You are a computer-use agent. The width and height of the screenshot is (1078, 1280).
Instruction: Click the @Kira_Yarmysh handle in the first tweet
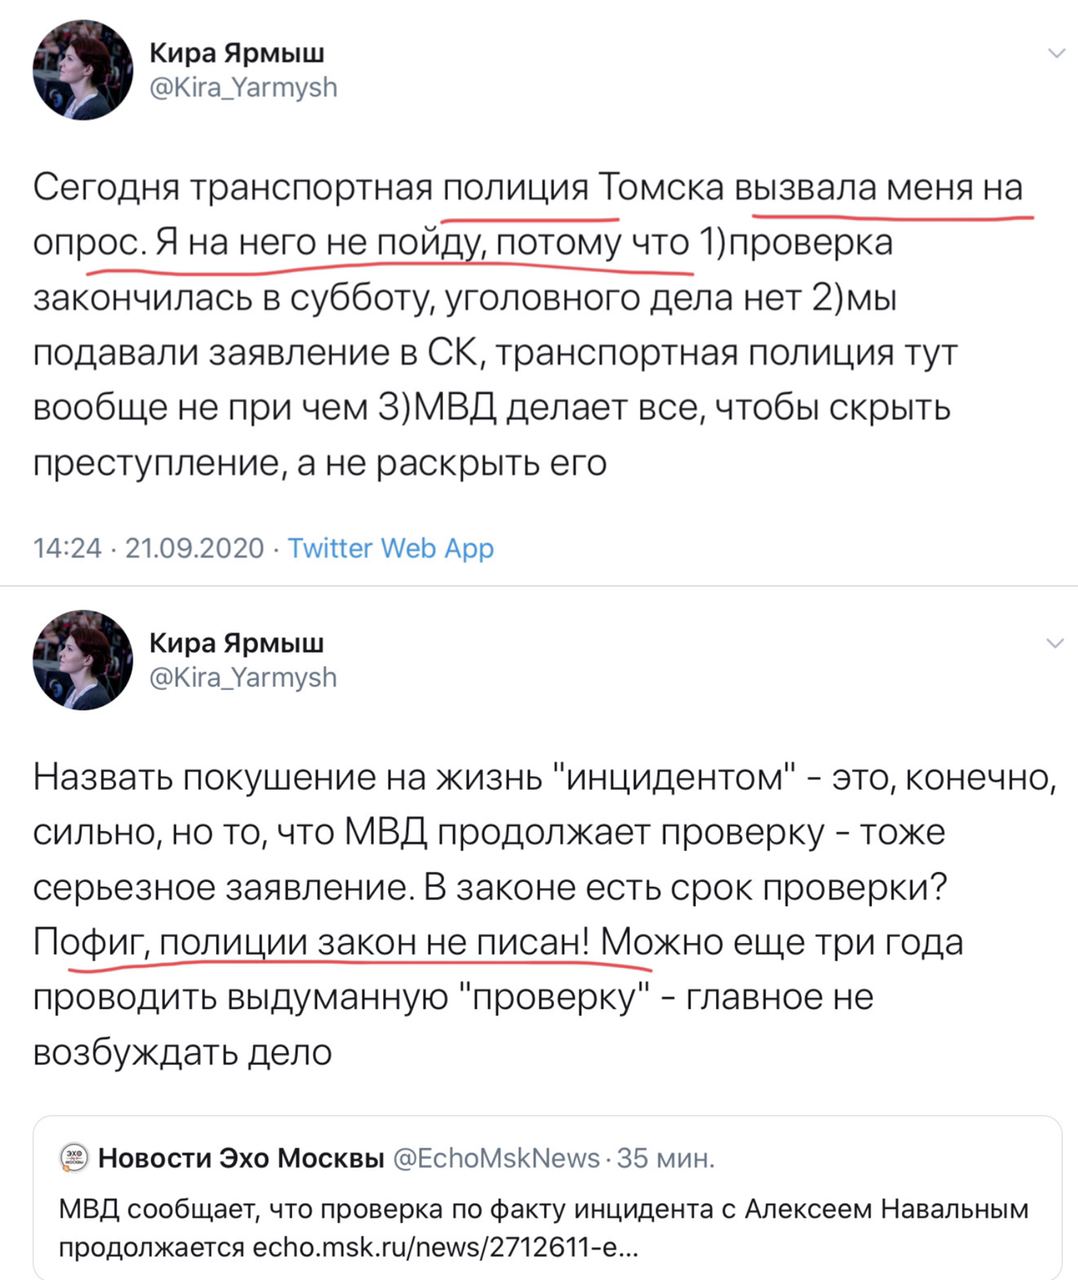coord(243,88)
